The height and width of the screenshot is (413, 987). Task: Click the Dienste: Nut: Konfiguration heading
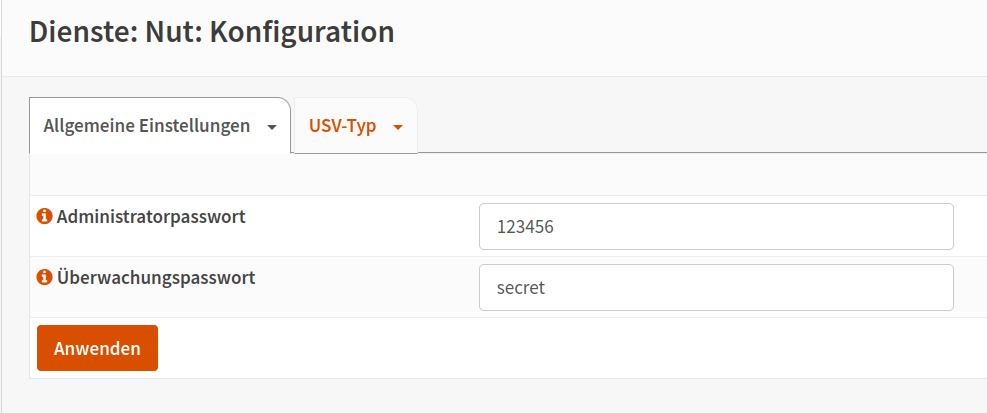[x=212, y=31]
